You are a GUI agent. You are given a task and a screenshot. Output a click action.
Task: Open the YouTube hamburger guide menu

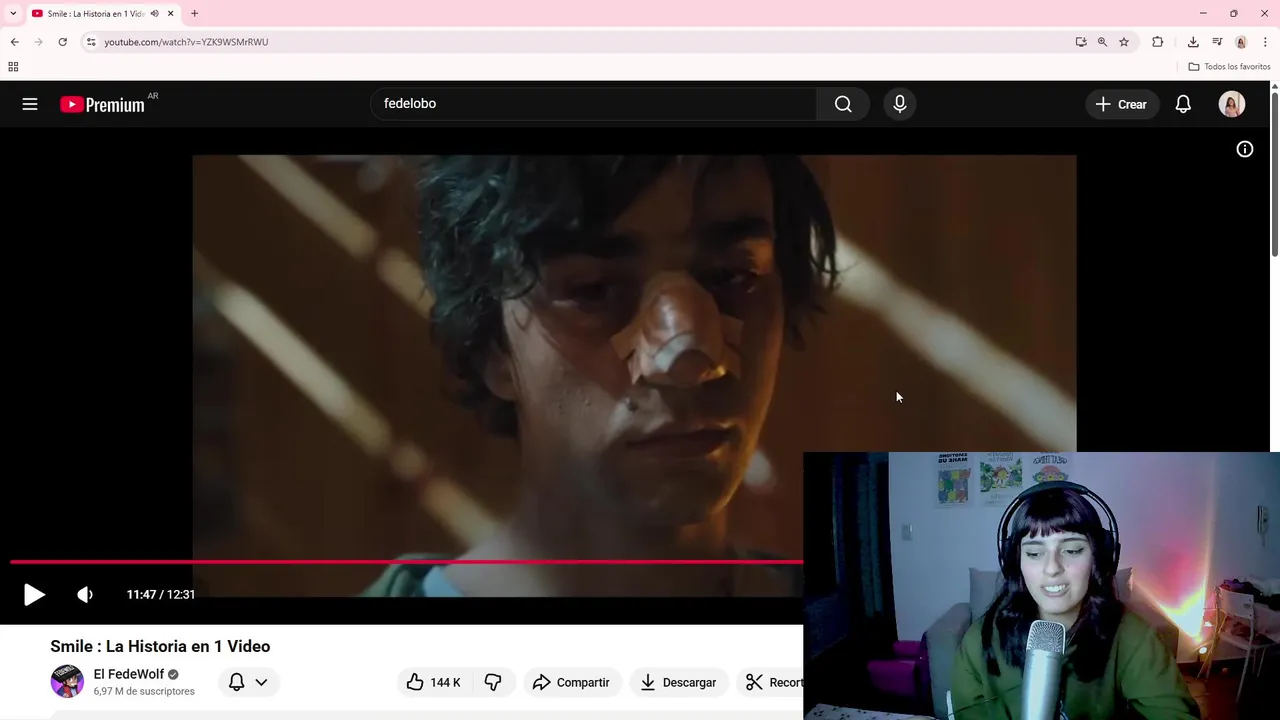tap(30, 104)
